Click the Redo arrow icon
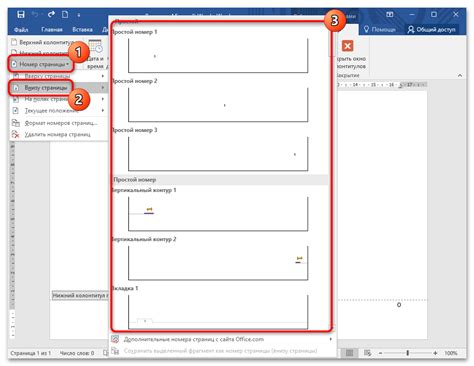474x366 pixels. coord(51,14)
